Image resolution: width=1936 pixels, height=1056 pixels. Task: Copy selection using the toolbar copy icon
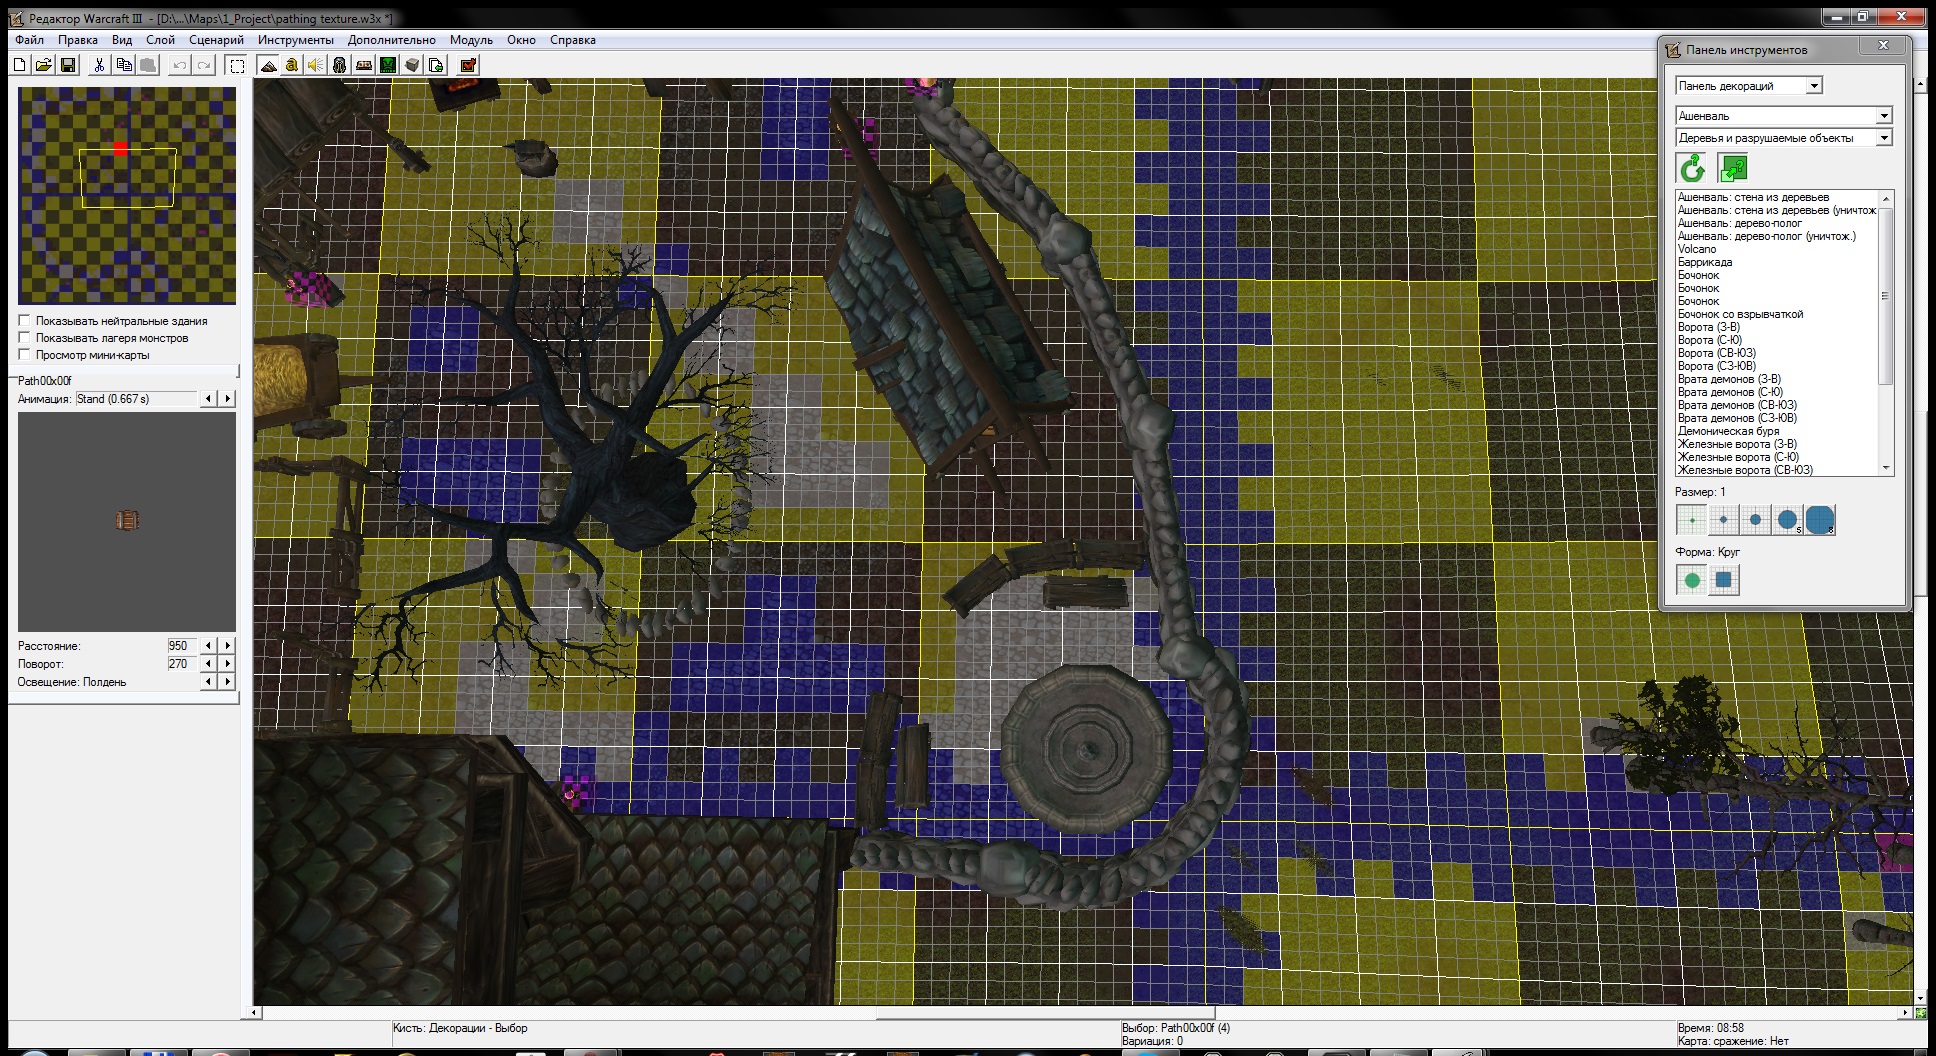(x=124, y=65)
